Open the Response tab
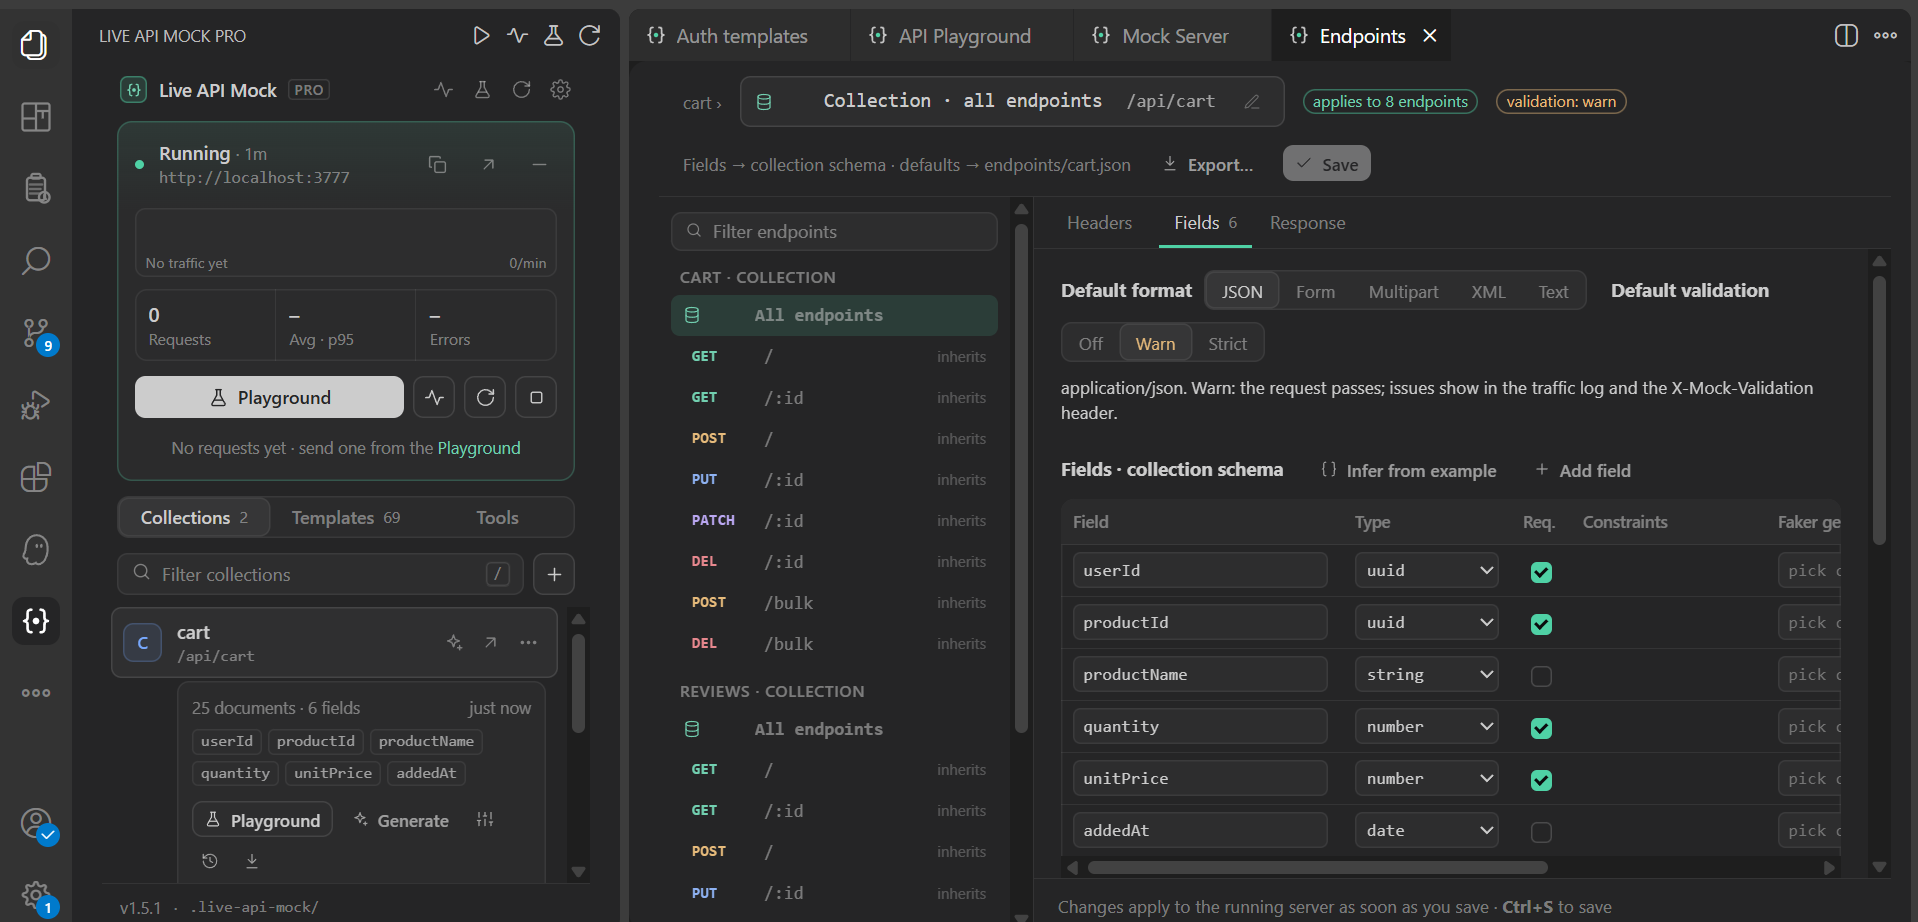The height and width of the screenshot is (922, 1918). (x=1307, y=223)
